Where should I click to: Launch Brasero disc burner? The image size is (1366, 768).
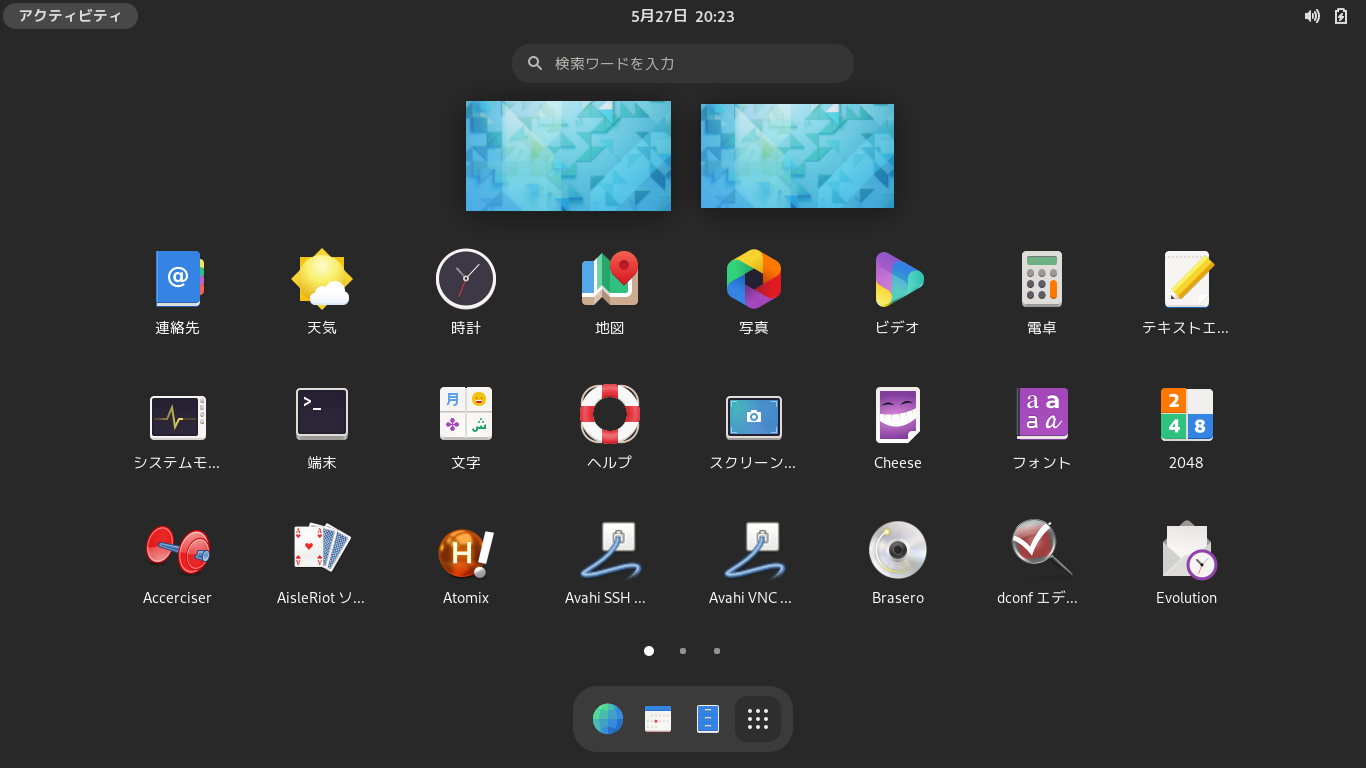click(898, 549)
